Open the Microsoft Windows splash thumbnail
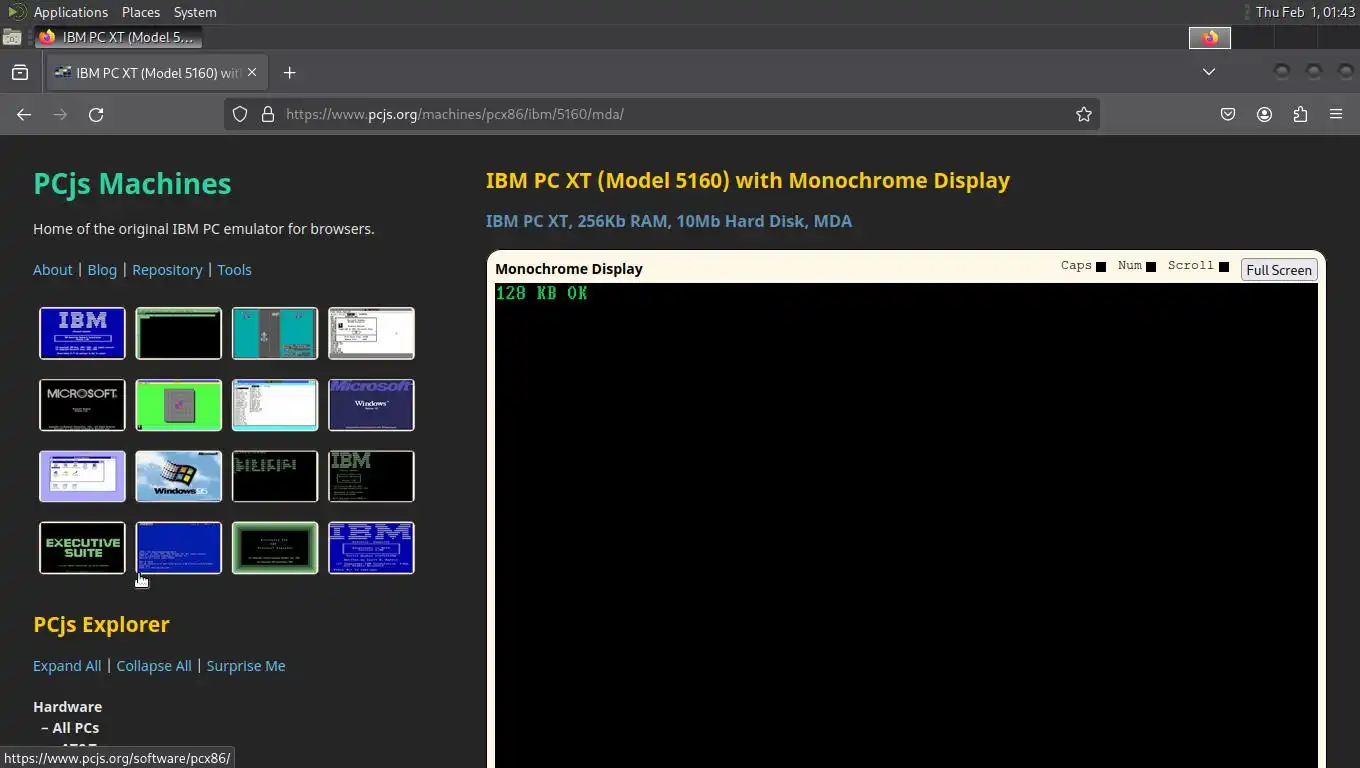The width and height of the screenshot is (1360, 768). (x=371, y=405)
